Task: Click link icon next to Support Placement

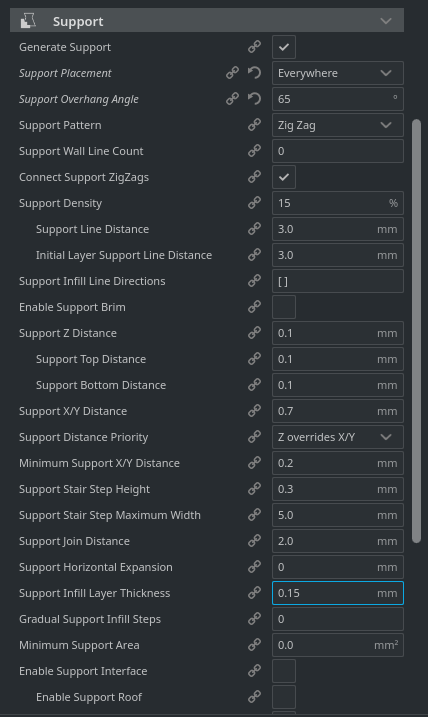Action: (x=232, y=73)
